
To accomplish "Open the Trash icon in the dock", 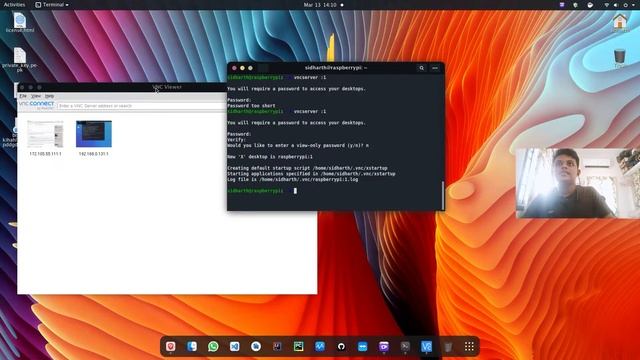I will tap(448, 347).
